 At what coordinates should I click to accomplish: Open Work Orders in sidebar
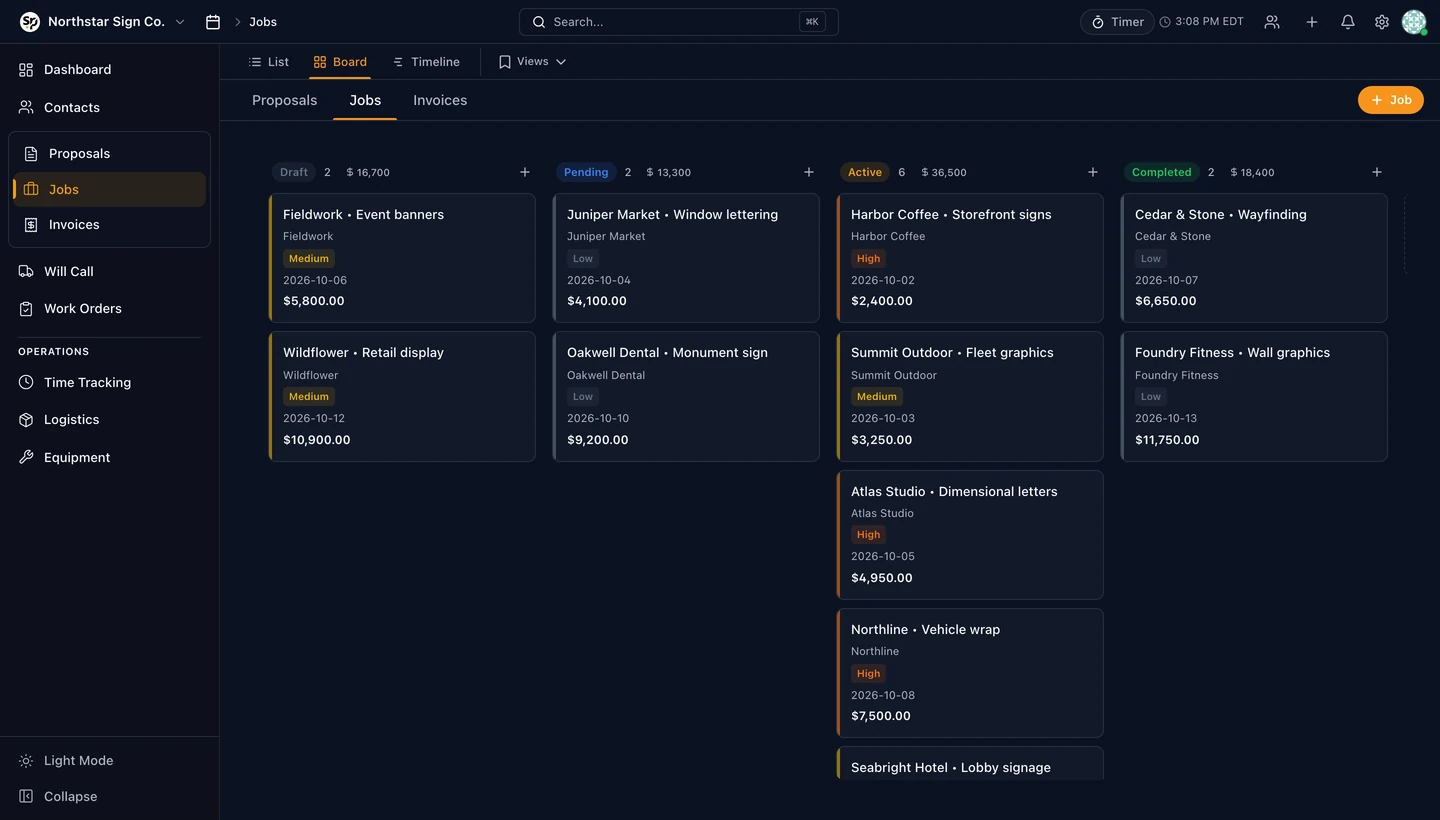coord(109,309)
